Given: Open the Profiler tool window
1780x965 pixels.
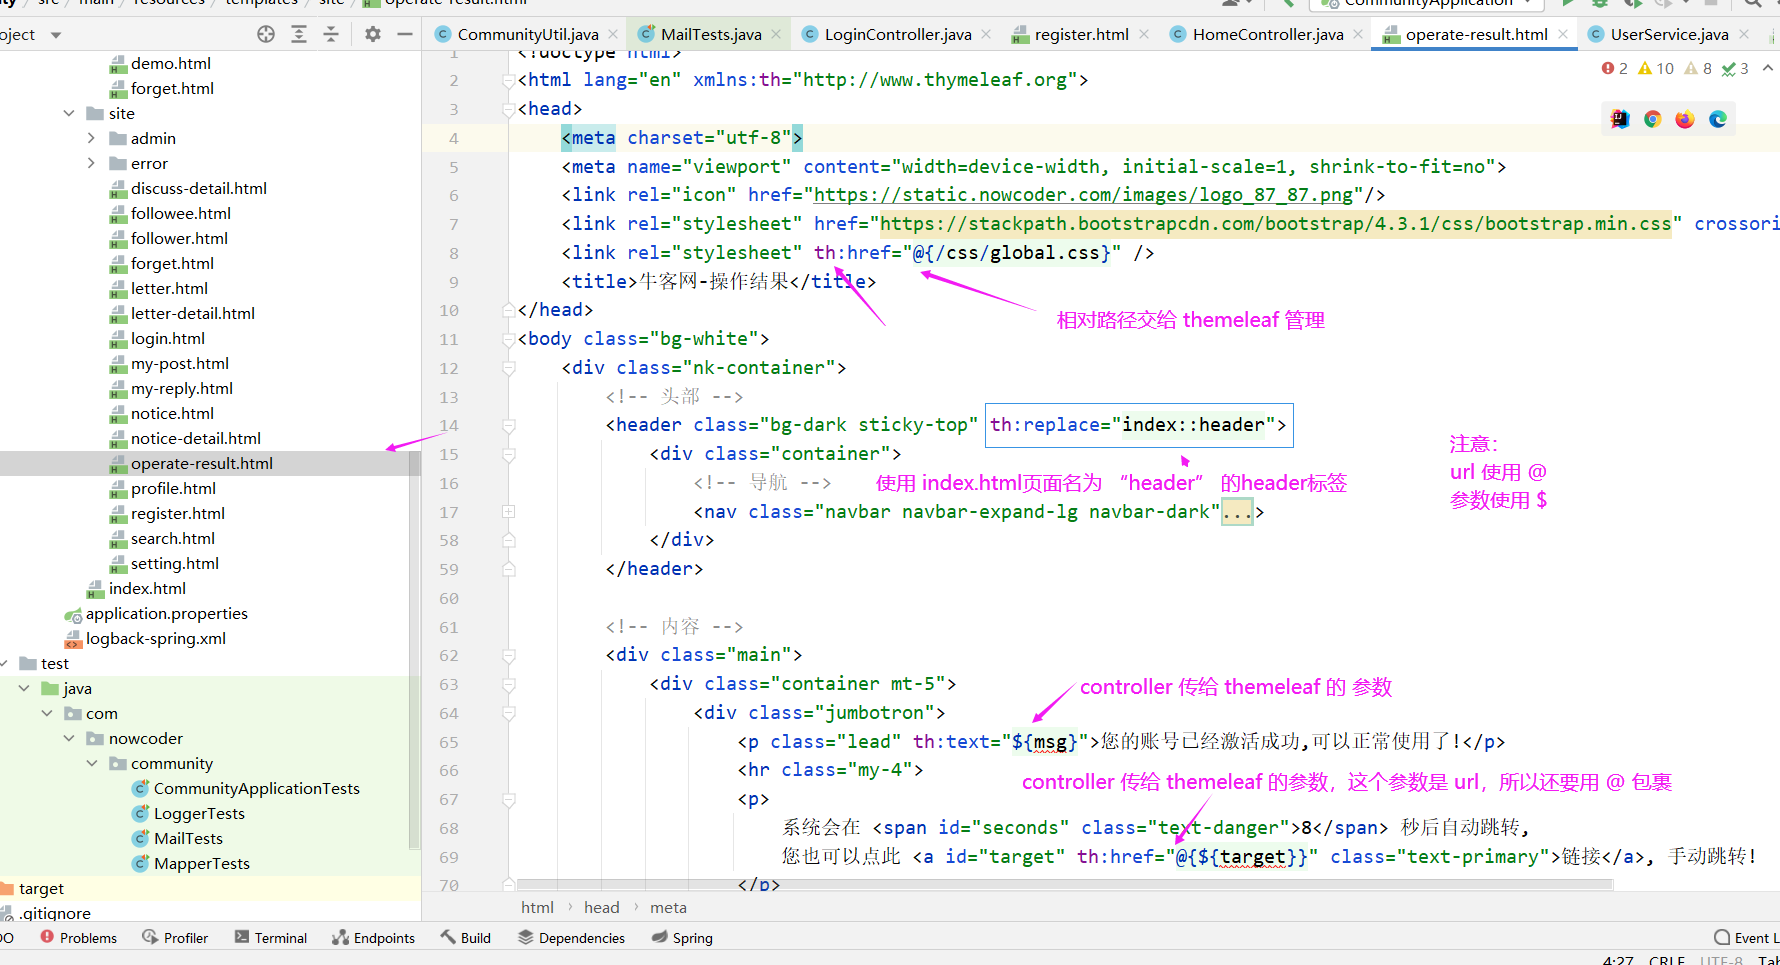Looking at the screenshot, I should click(x=175, y=938).
